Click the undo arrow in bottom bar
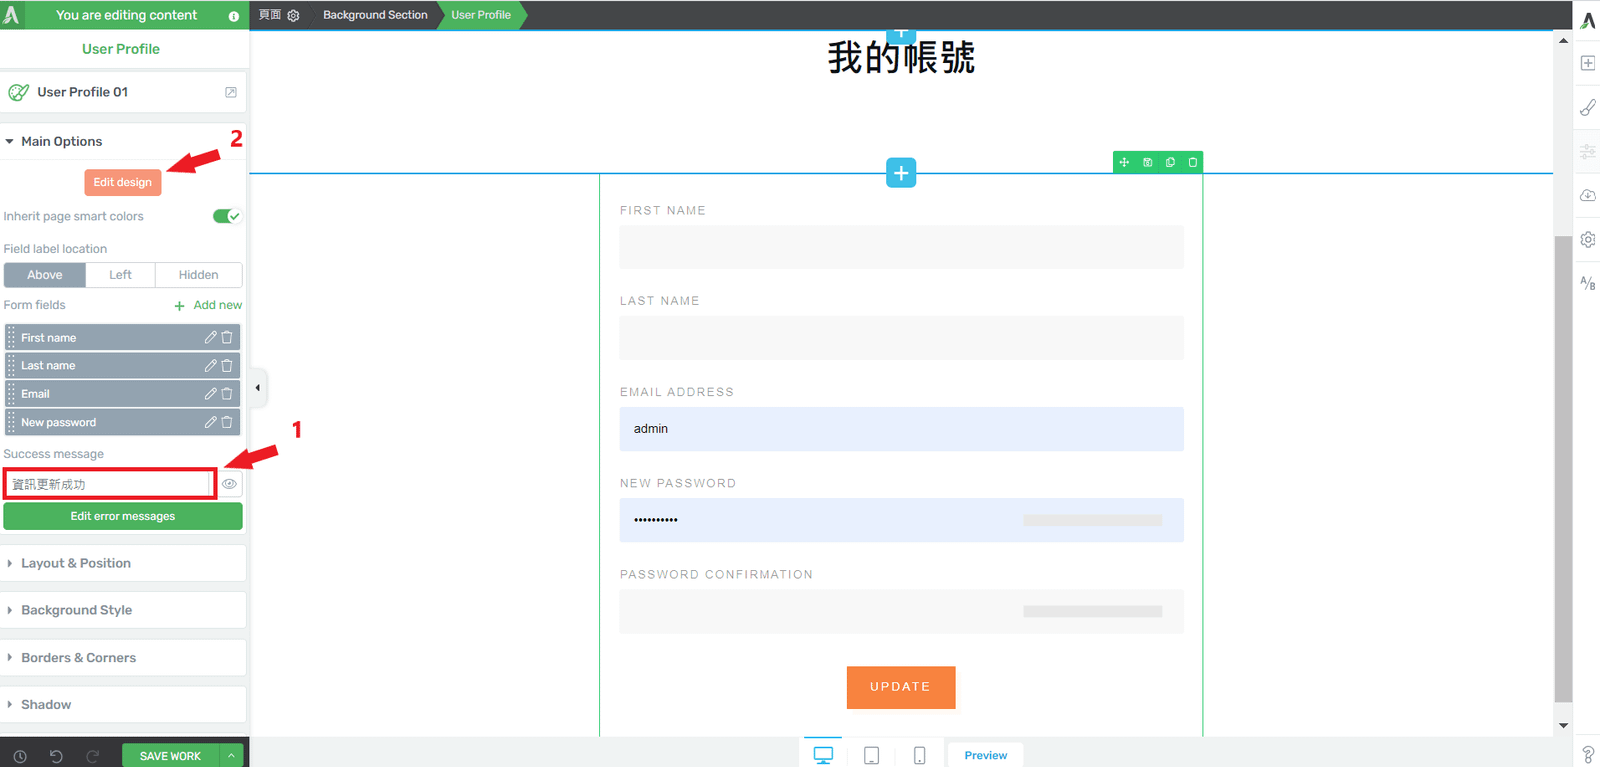Image resolution: width=1600 pixels, height=767 pixels. click(x=56, y=756)
